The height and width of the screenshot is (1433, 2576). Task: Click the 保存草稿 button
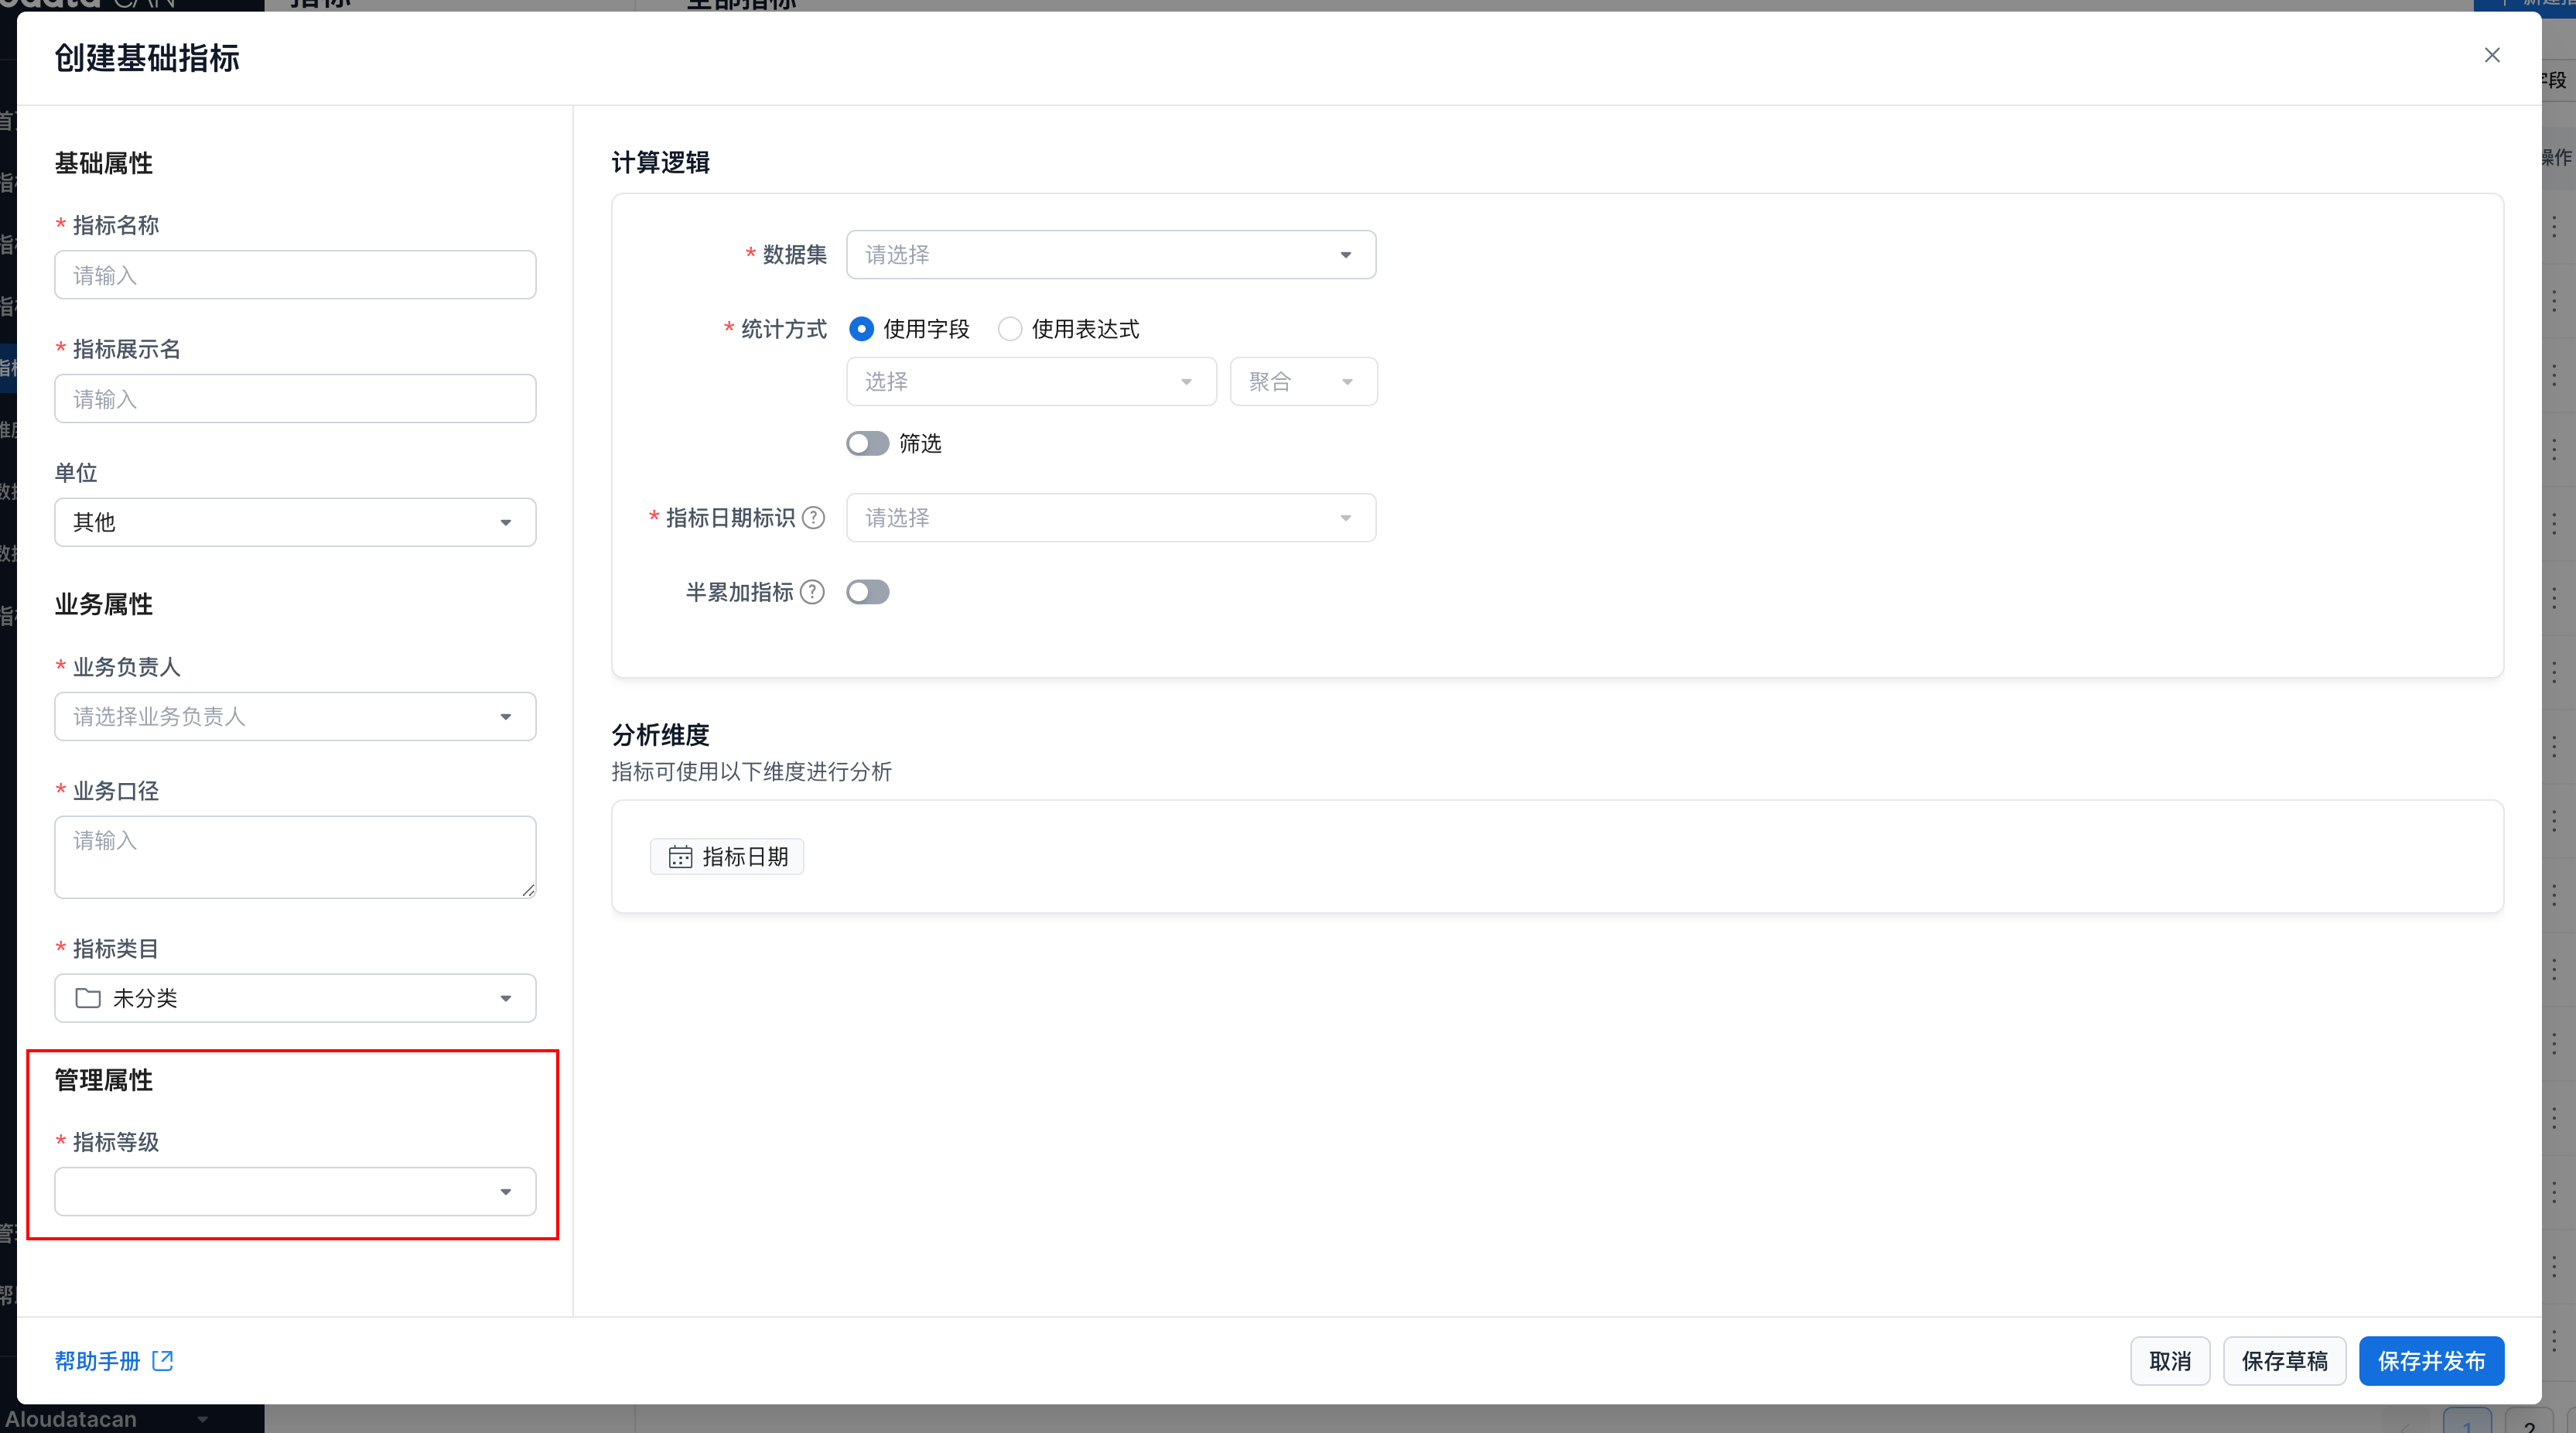[x=2284, y=1361]
